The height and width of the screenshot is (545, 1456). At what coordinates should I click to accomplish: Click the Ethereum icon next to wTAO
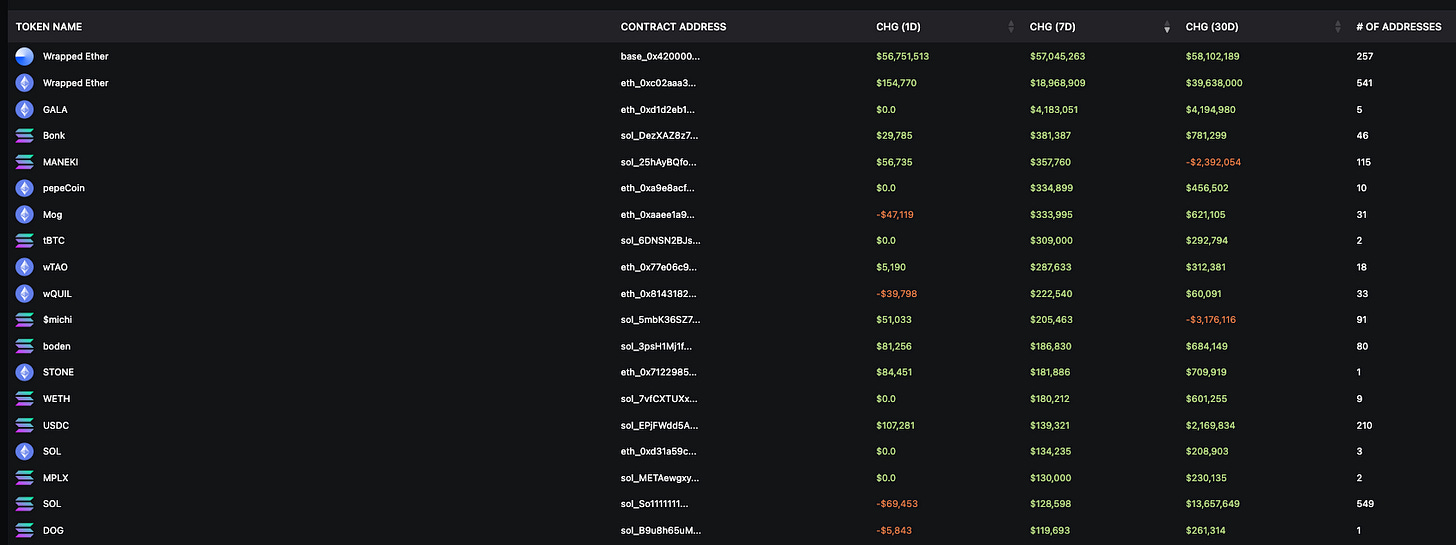click(25, 267)
